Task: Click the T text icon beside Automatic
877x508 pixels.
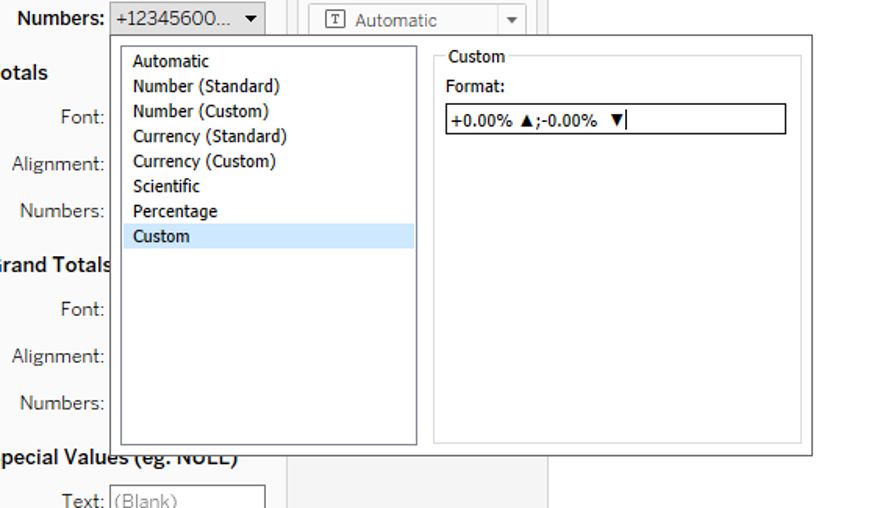Action: click(336, 20)
